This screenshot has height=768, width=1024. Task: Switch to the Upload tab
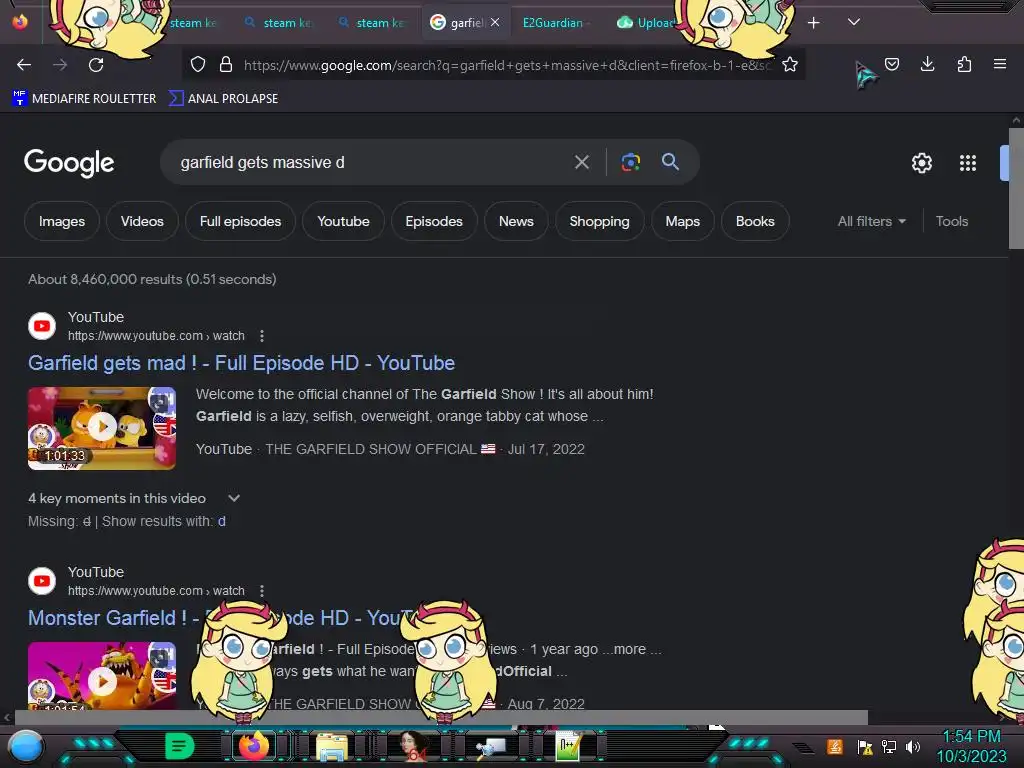pyautogui.click(x=646, y=23)
